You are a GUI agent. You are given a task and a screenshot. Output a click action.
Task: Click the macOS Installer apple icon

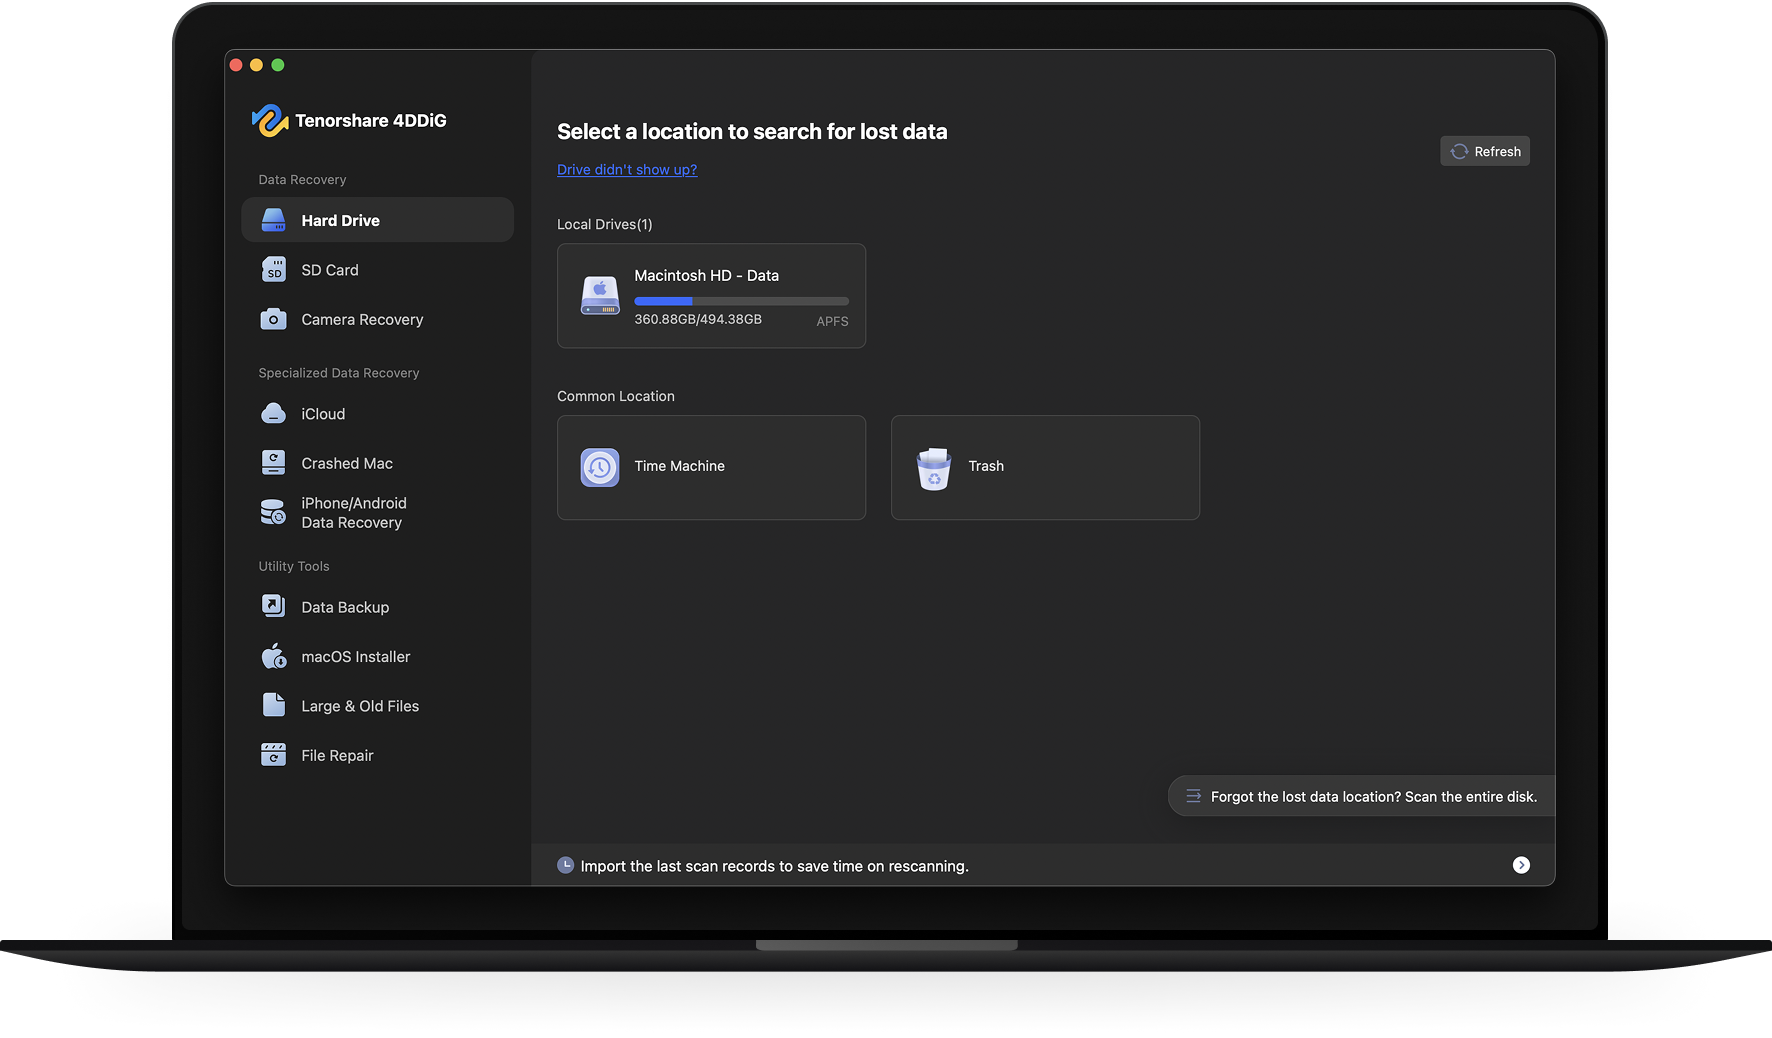tap(273, 656)
